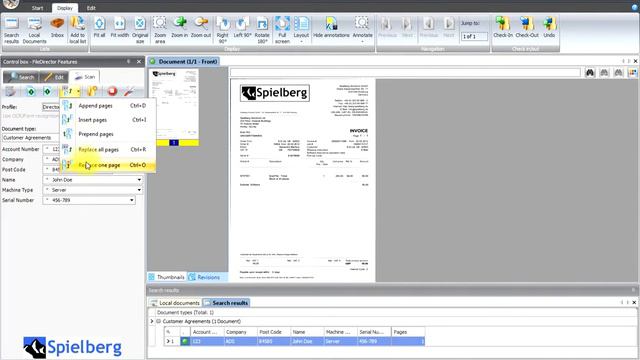640x360 pixels.
Task: Activate the Zoom area tool
Action: tap(160, 30)
